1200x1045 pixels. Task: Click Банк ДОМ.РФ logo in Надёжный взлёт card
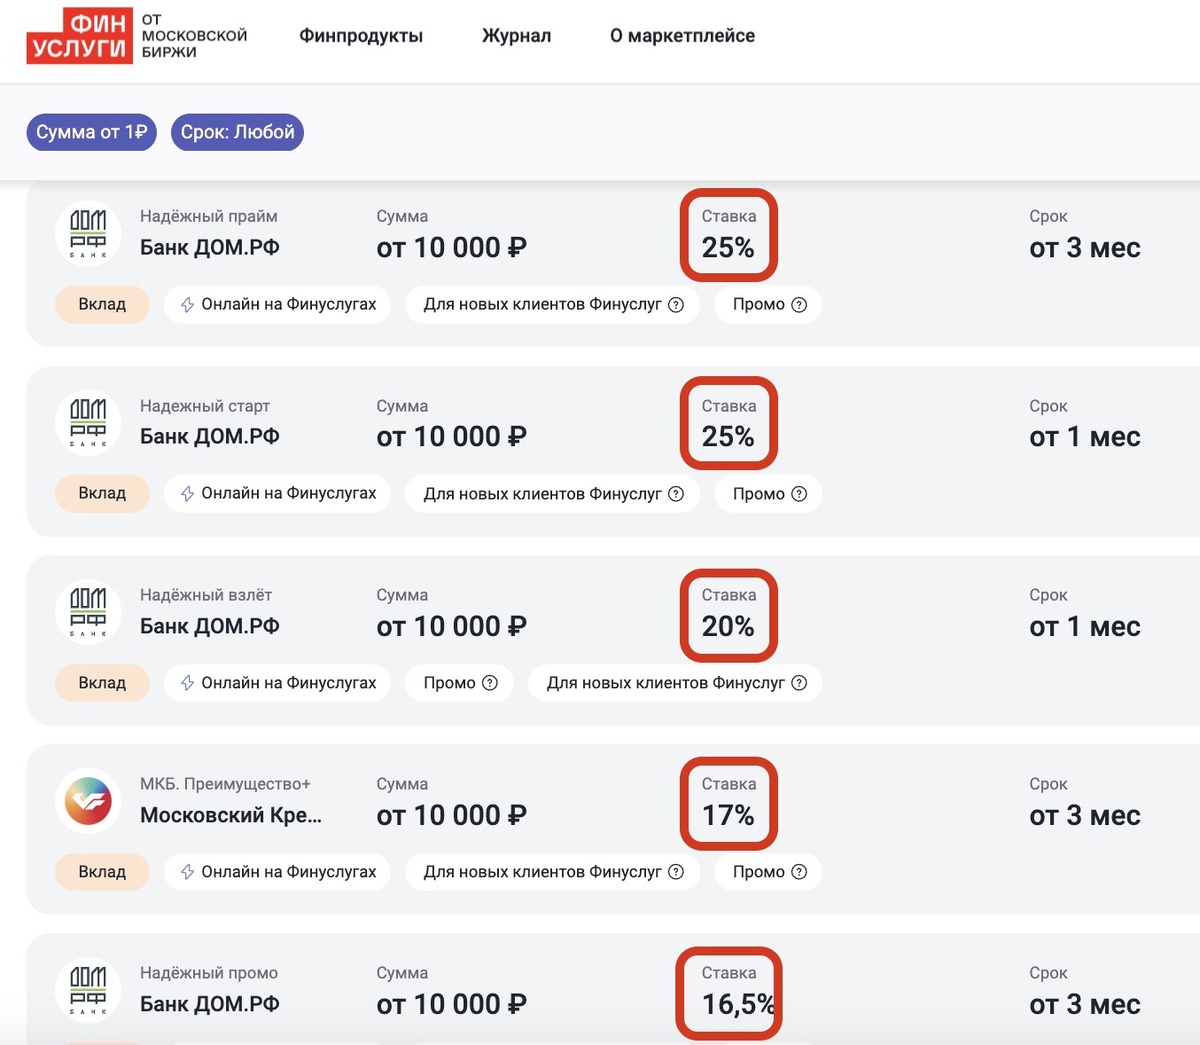(88, 612)
